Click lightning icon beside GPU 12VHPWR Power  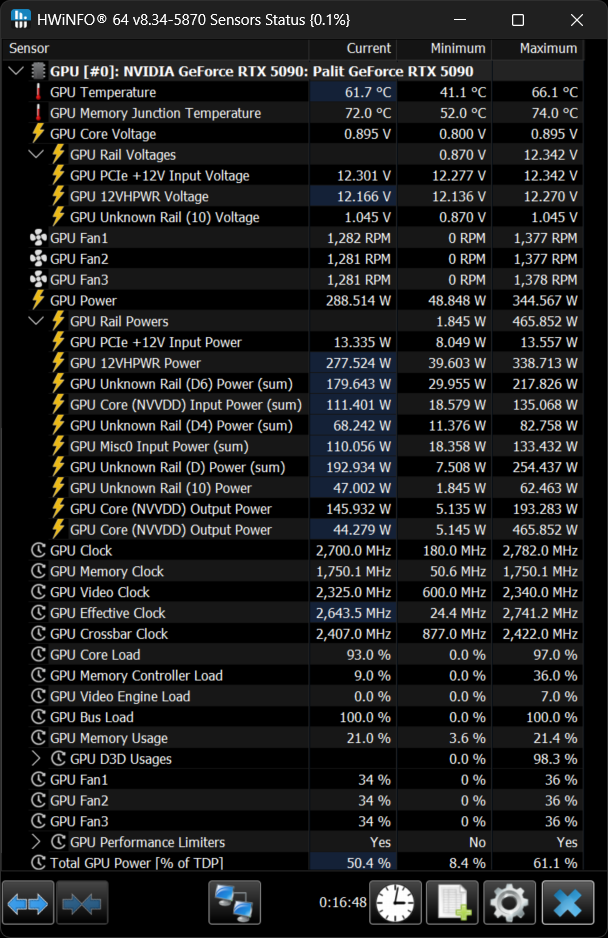(58, 363)
